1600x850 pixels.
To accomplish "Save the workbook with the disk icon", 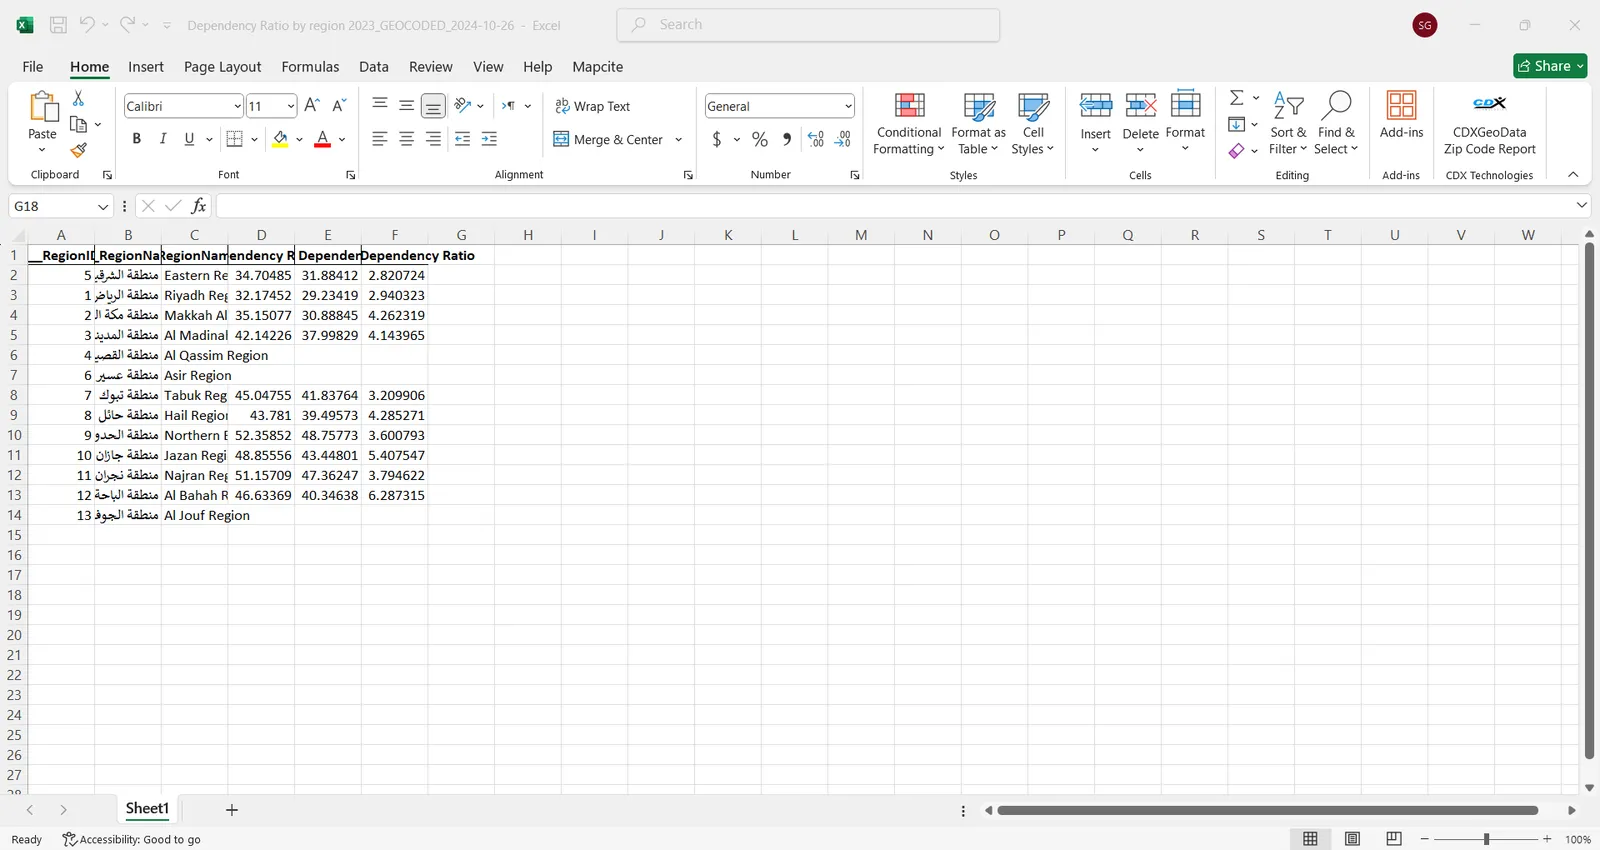I will coord(58,25).
